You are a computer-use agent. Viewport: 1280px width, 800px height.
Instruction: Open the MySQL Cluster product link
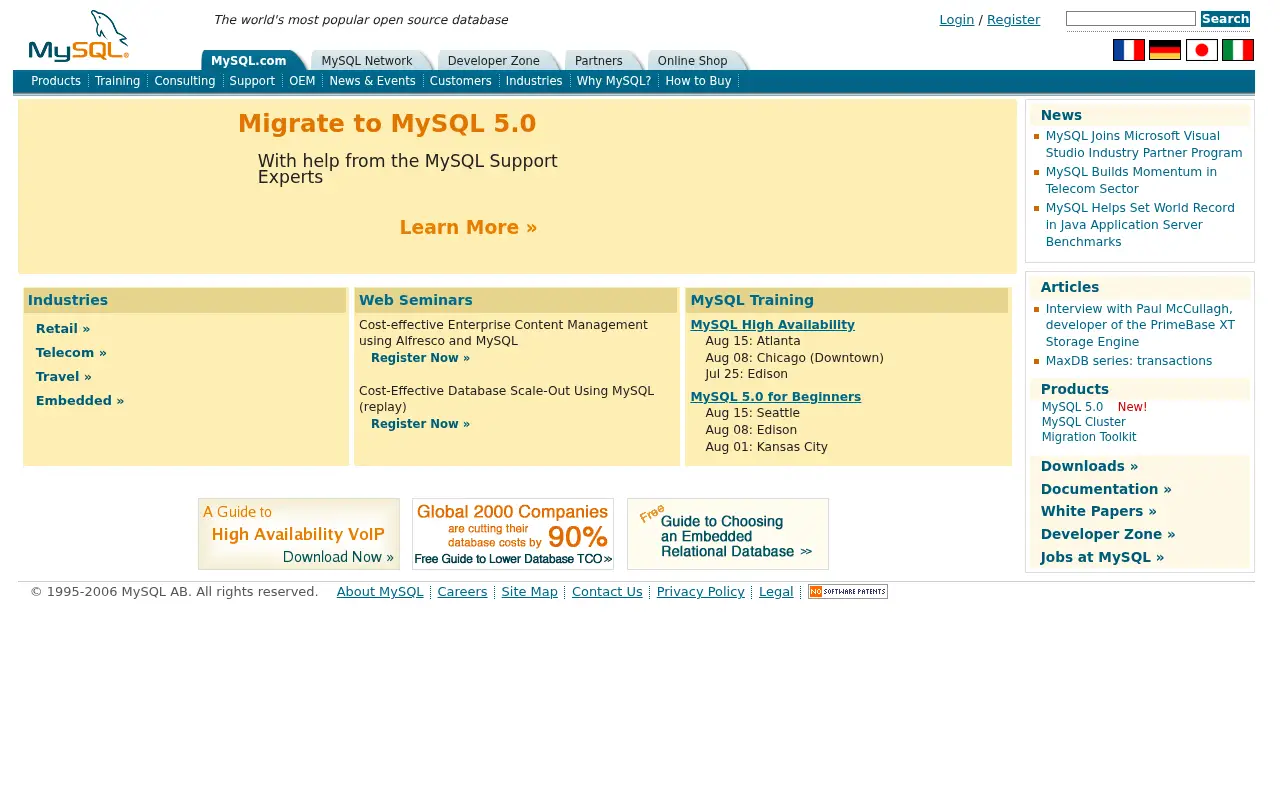coord(1084,422)
